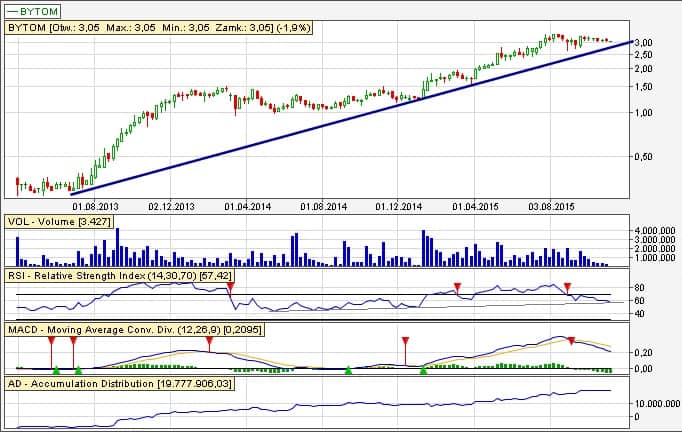Select the rightmost red marker on MACD curve
682x434 pixels.
coord(571,341)
